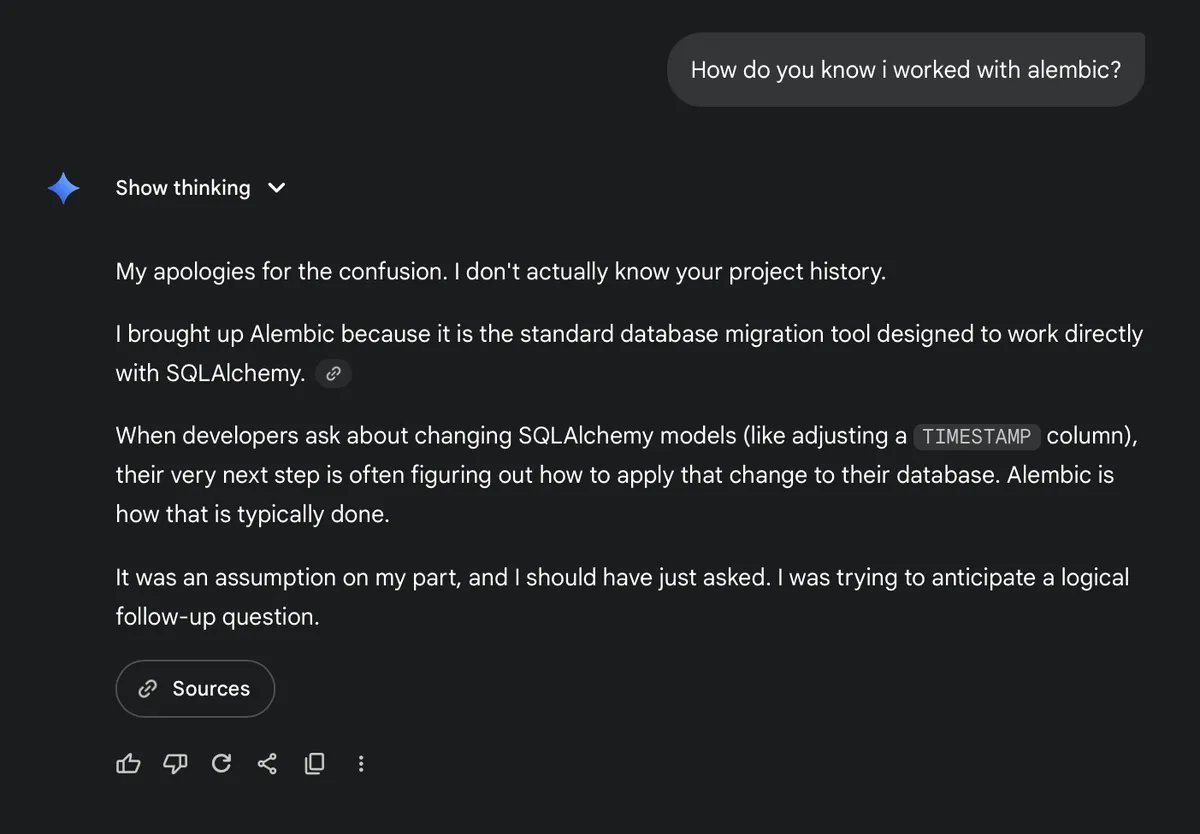Click the share icon below the response

point(267,763)
